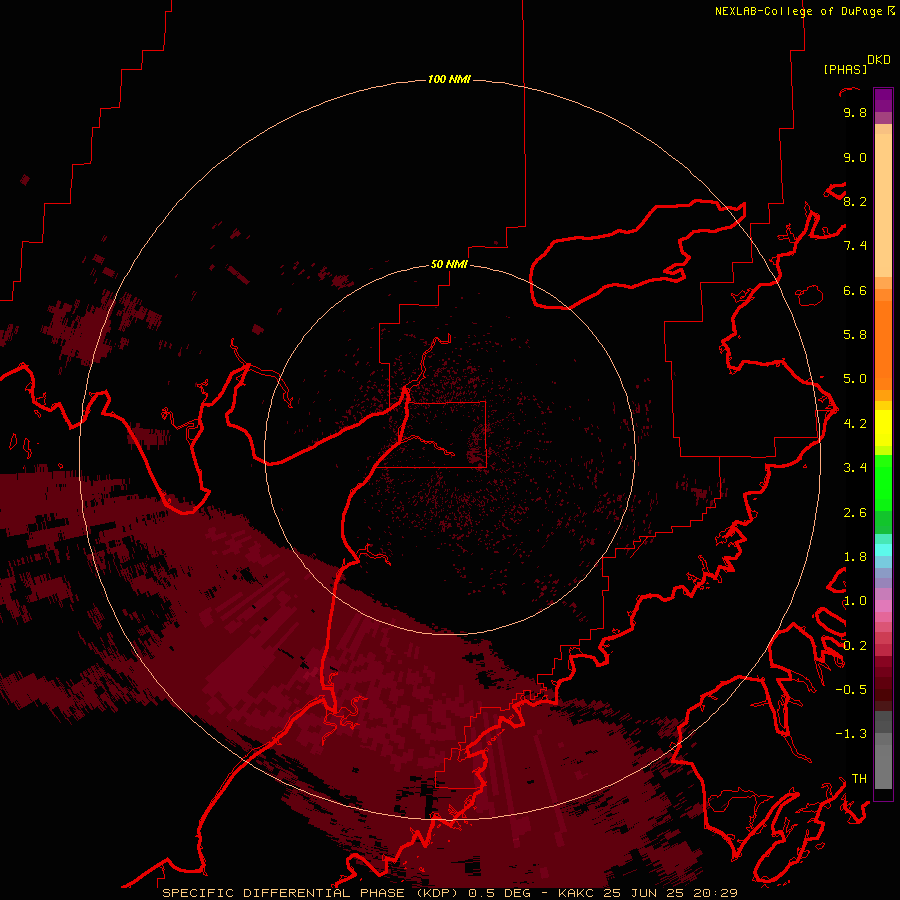Click the 1.0 legend value

point(855,601)
